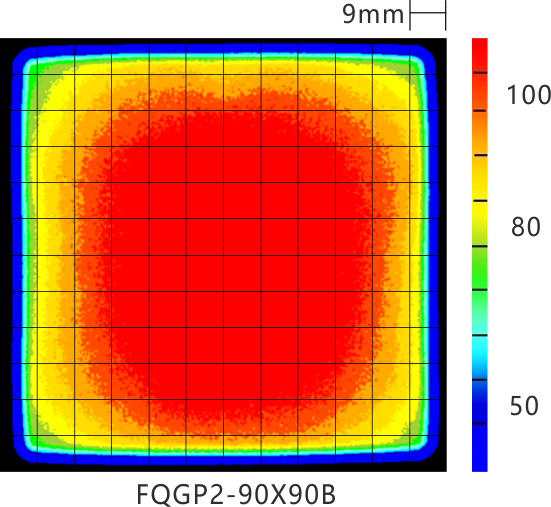Image resolution: width=551 pixels, height=507 pixels.
Task: Click the blue border along heatmap top edge
Action: click(223, 48)
